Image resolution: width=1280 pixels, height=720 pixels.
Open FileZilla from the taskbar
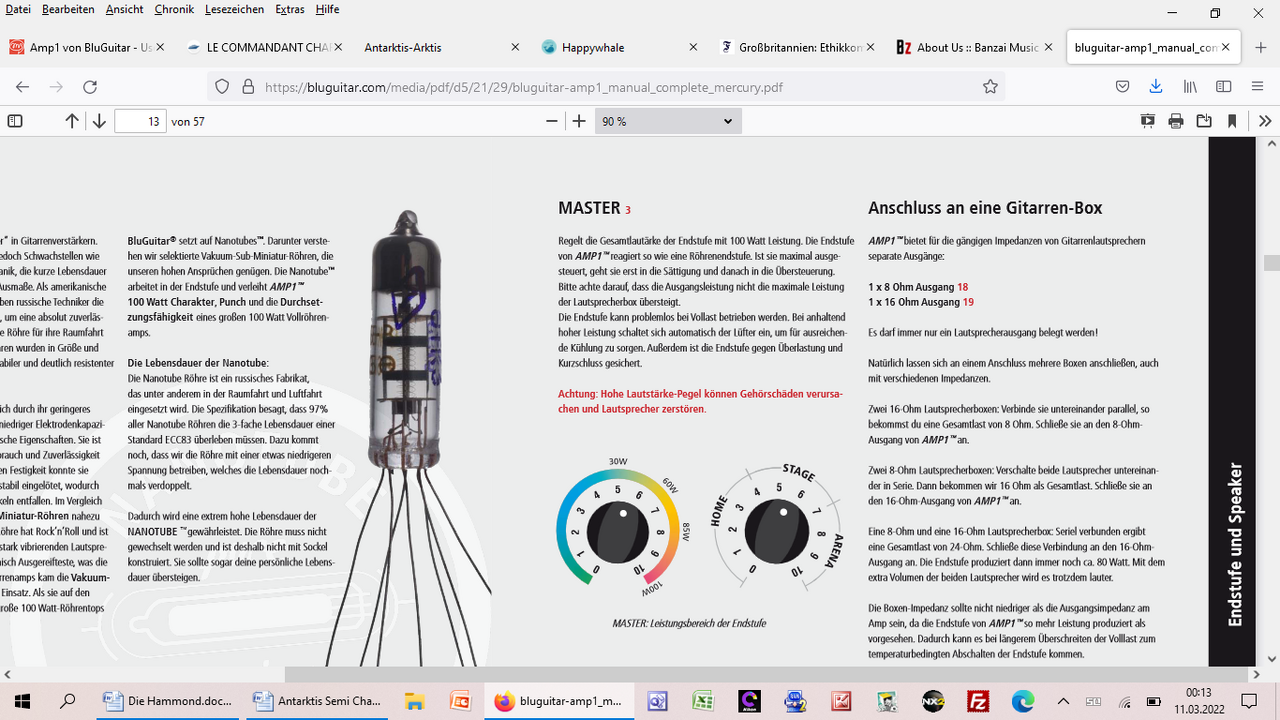[x=979, y=701]
